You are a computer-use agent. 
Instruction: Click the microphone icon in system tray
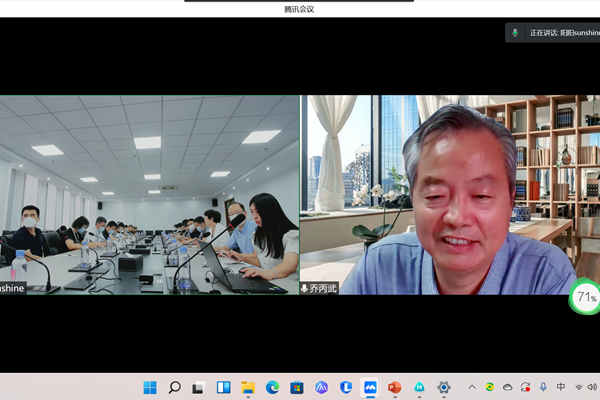(x=543, y=387)
